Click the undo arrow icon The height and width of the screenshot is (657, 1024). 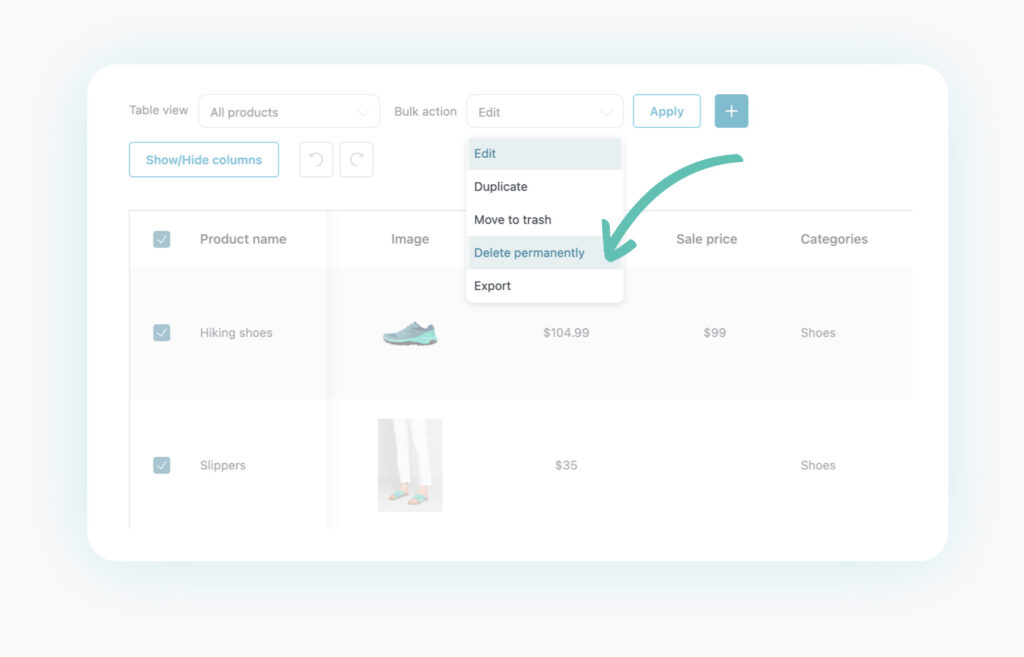pos(316,159)
